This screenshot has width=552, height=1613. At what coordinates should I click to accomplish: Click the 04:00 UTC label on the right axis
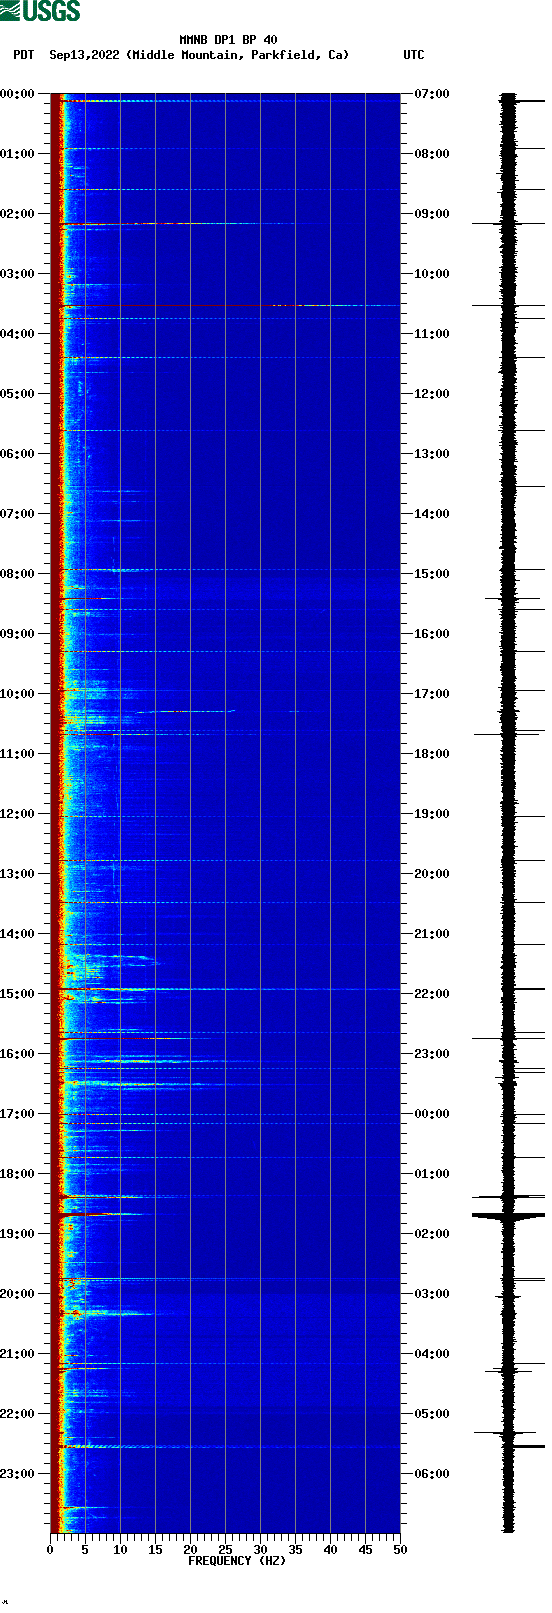tap(432, 1354)
